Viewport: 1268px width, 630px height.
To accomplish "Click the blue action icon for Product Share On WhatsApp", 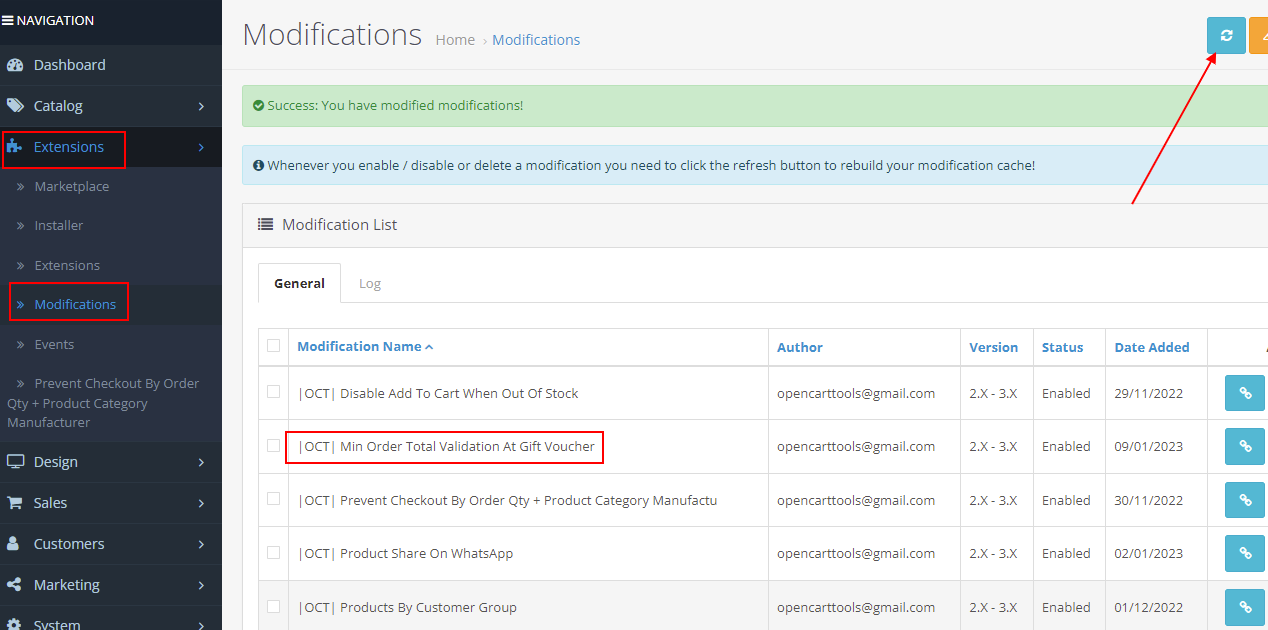I will coord(1244,553).
